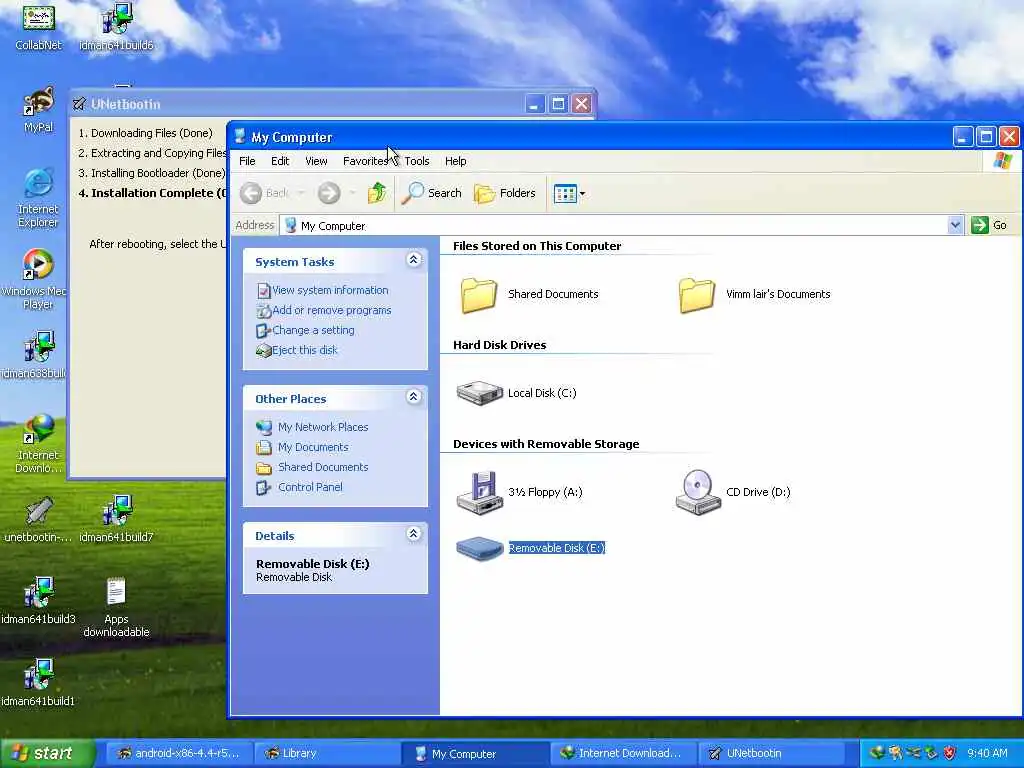Image resolution: width=1024 pixels, height=768 pixels.
Task: Select the idman641build7 desktop icon
Action: pos(116,519)
